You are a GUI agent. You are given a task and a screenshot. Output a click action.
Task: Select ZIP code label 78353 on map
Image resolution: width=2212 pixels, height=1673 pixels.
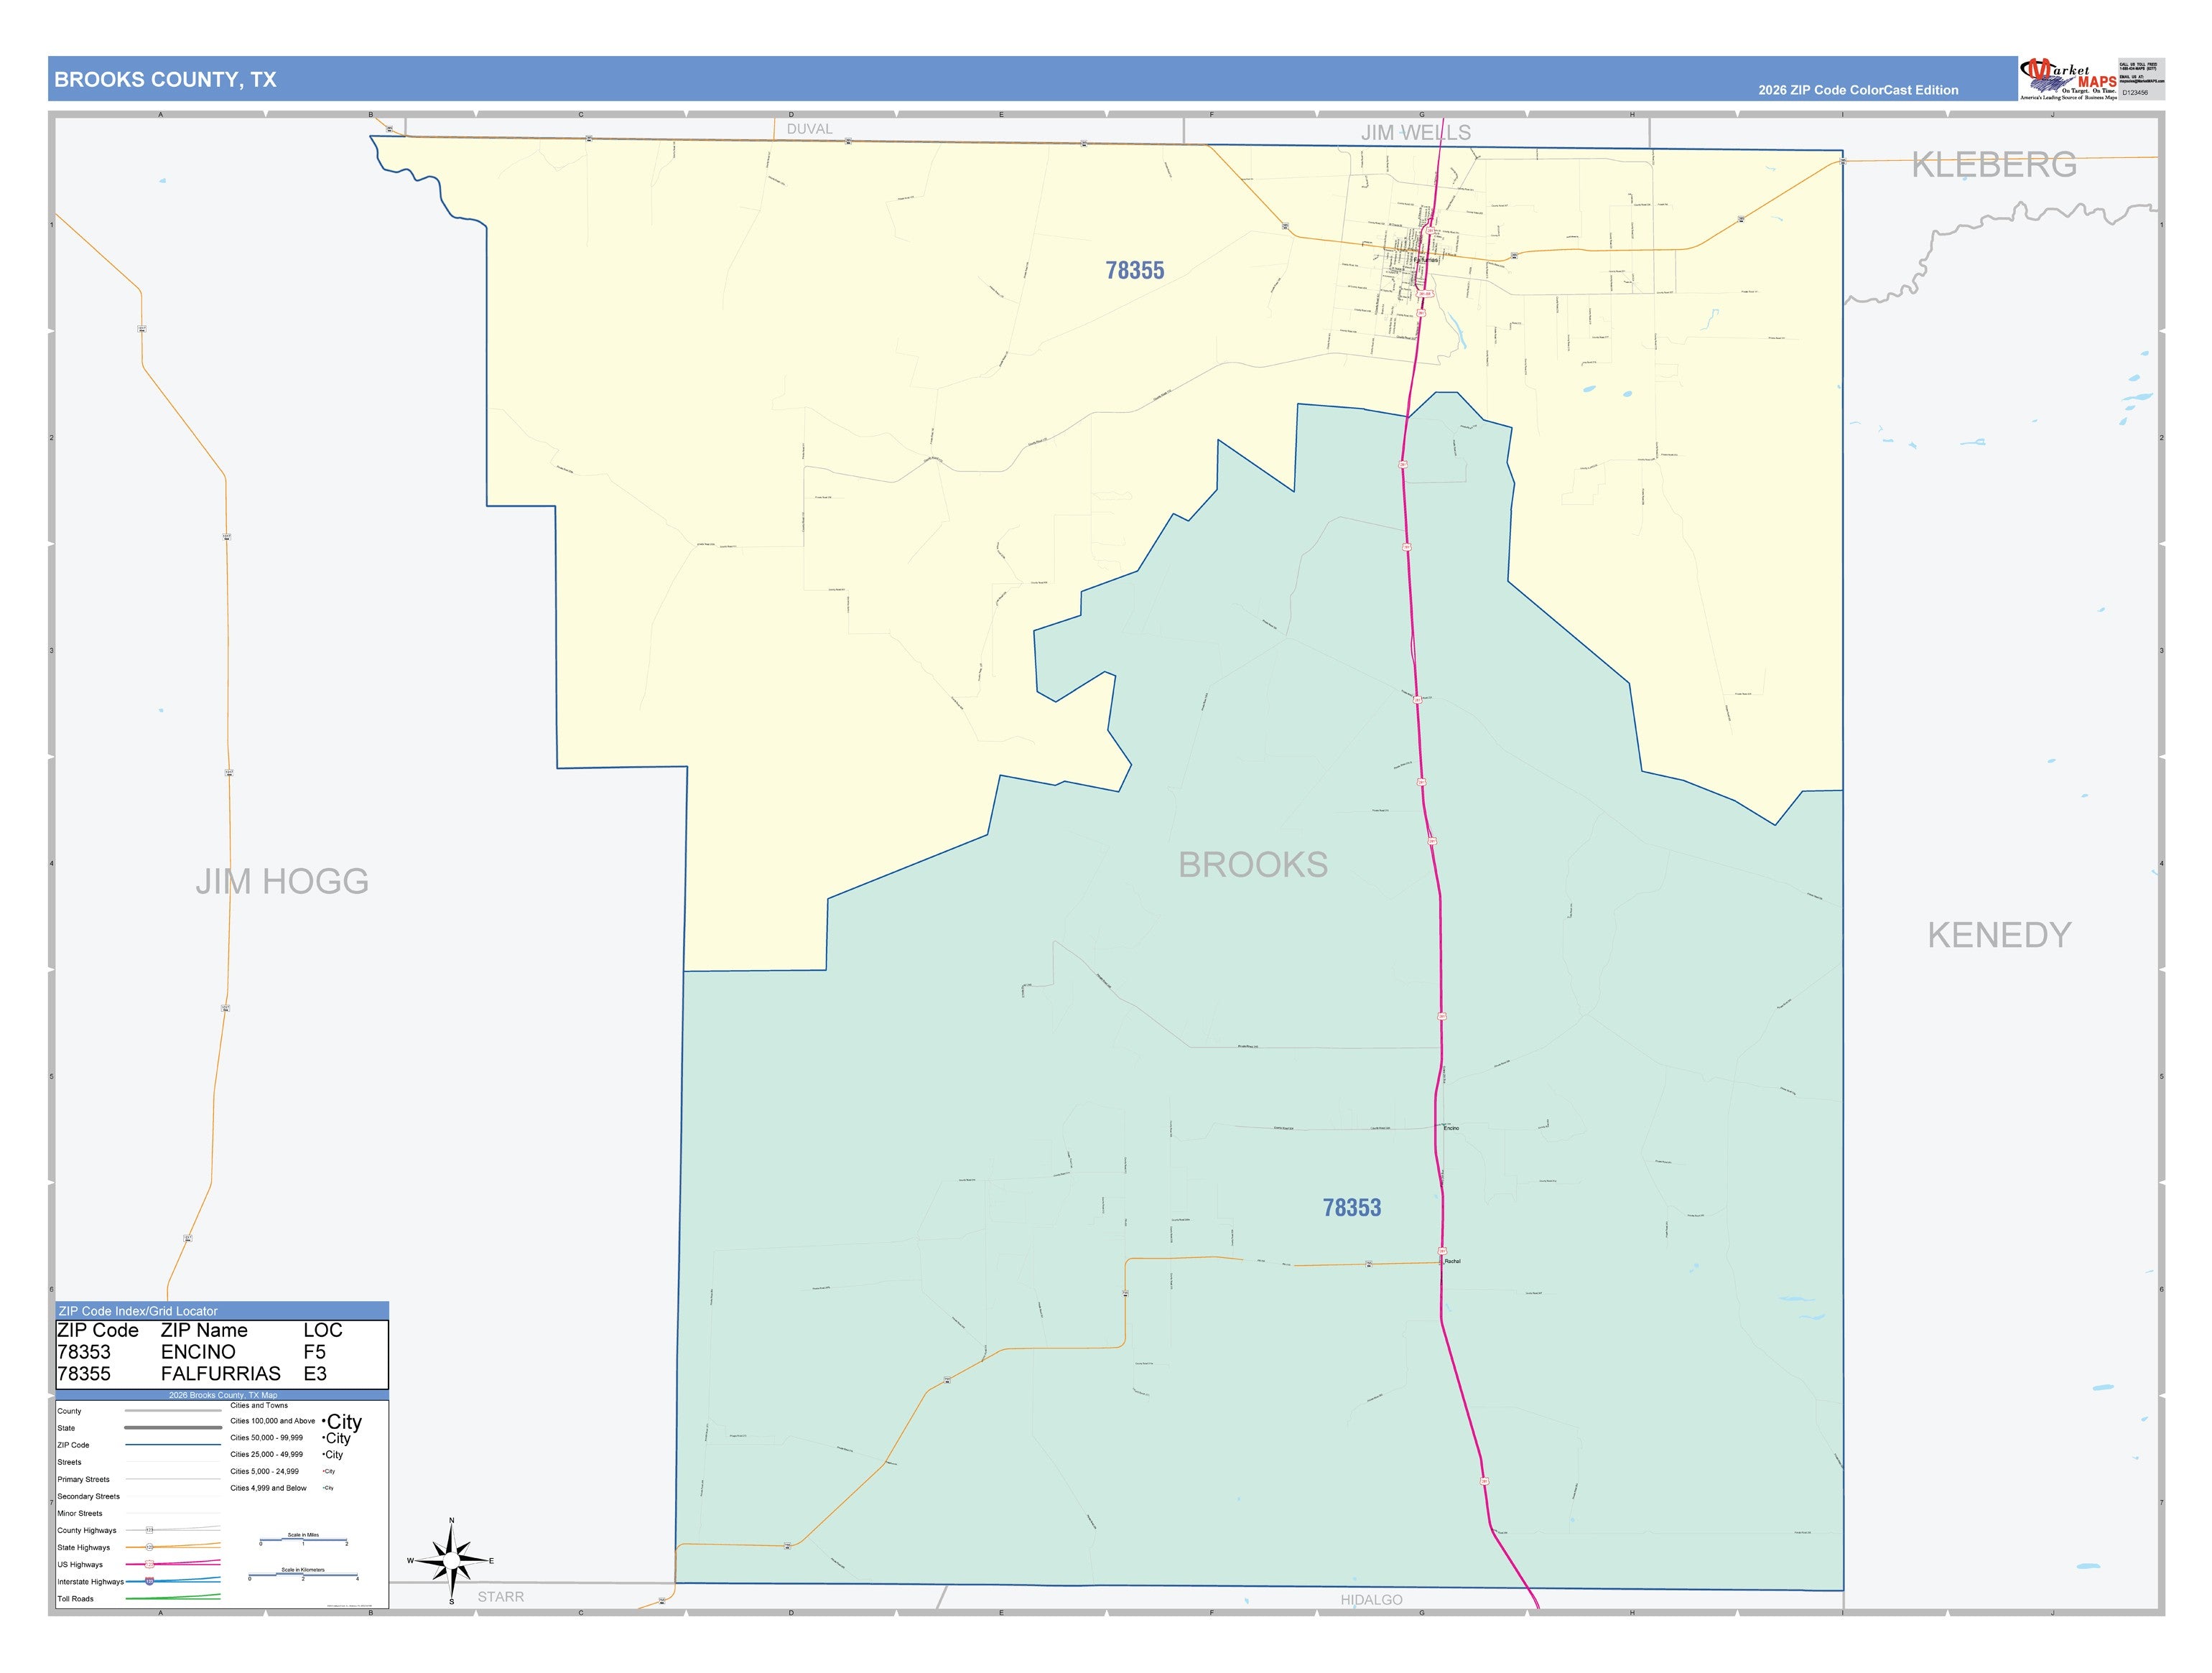1352,1208
